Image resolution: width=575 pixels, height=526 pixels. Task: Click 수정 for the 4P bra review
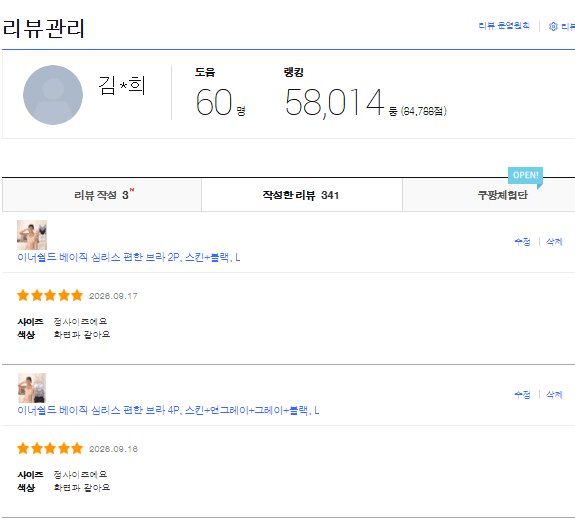(522, 394)
